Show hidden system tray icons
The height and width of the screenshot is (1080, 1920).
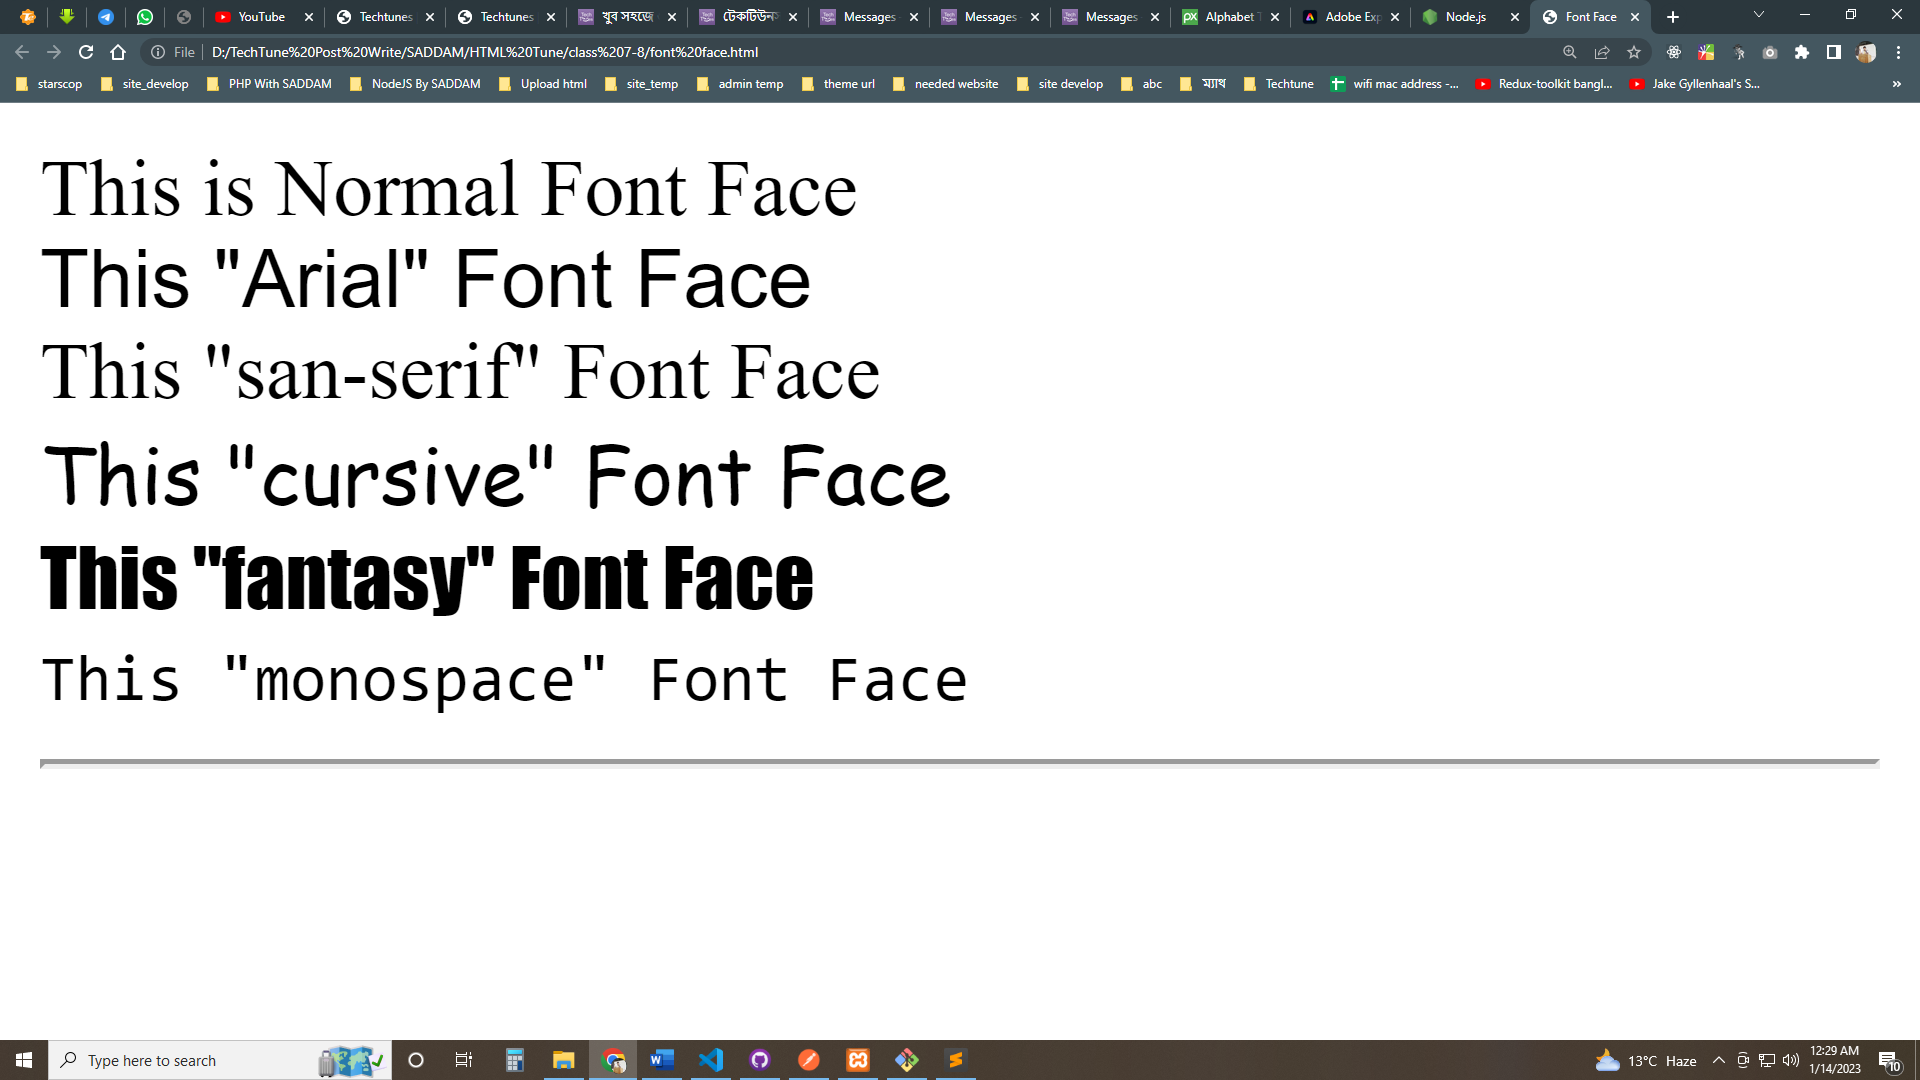point(1719,1060)
